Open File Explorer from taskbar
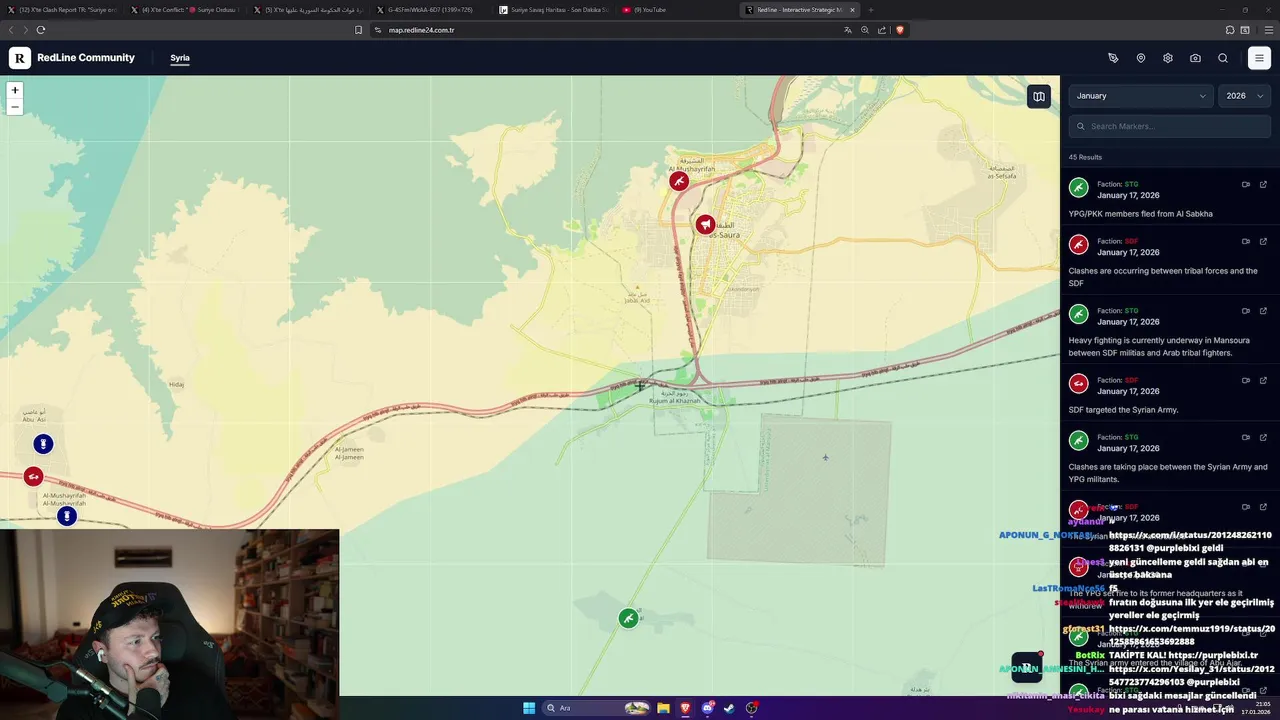Image resolution: width=1280 pixels, height=720 pixels. (x=663, y=708)
